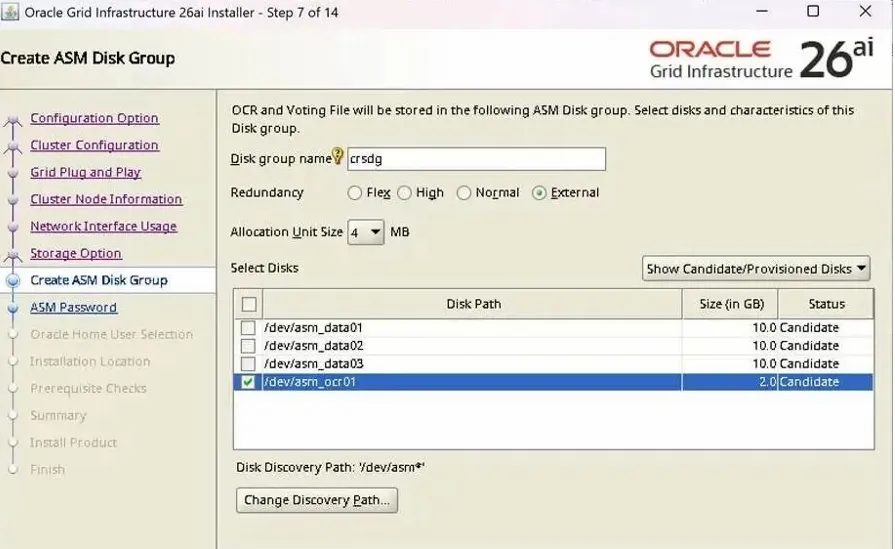Select the Flex redundancy option

point(354,193)
